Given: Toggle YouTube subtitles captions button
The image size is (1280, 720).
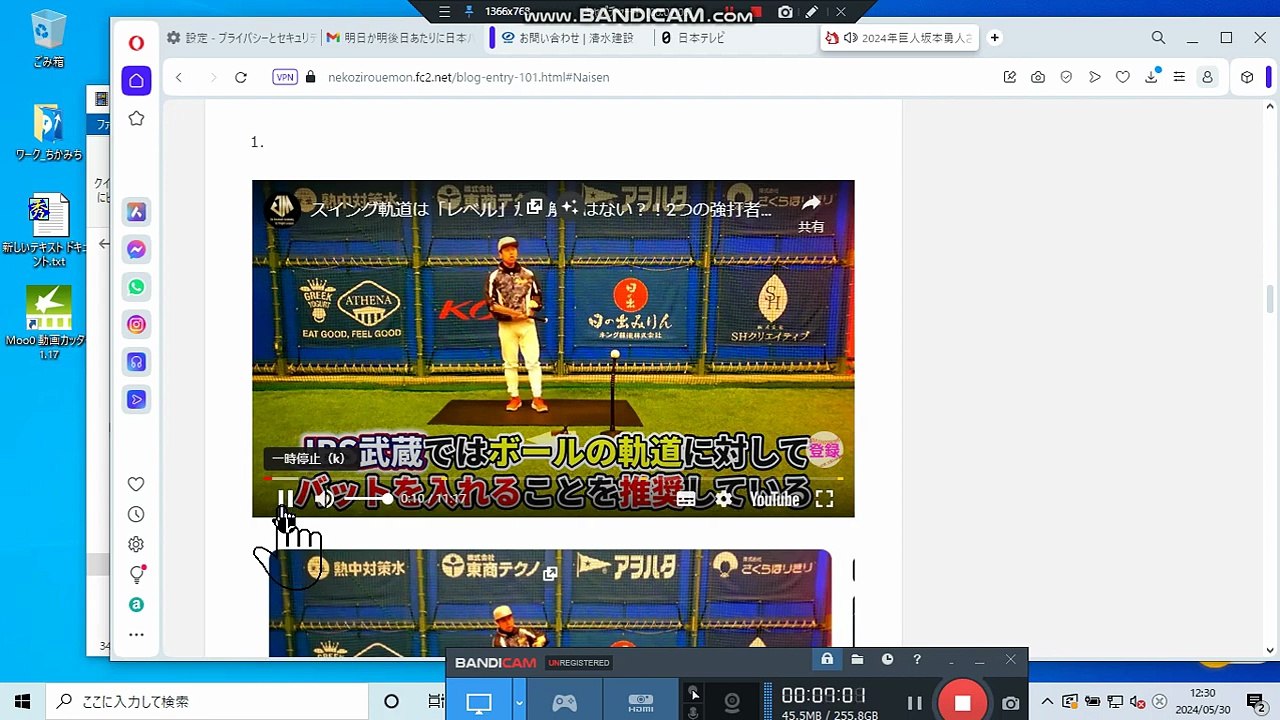Looking at the screenshot, I should click(686, 498).
